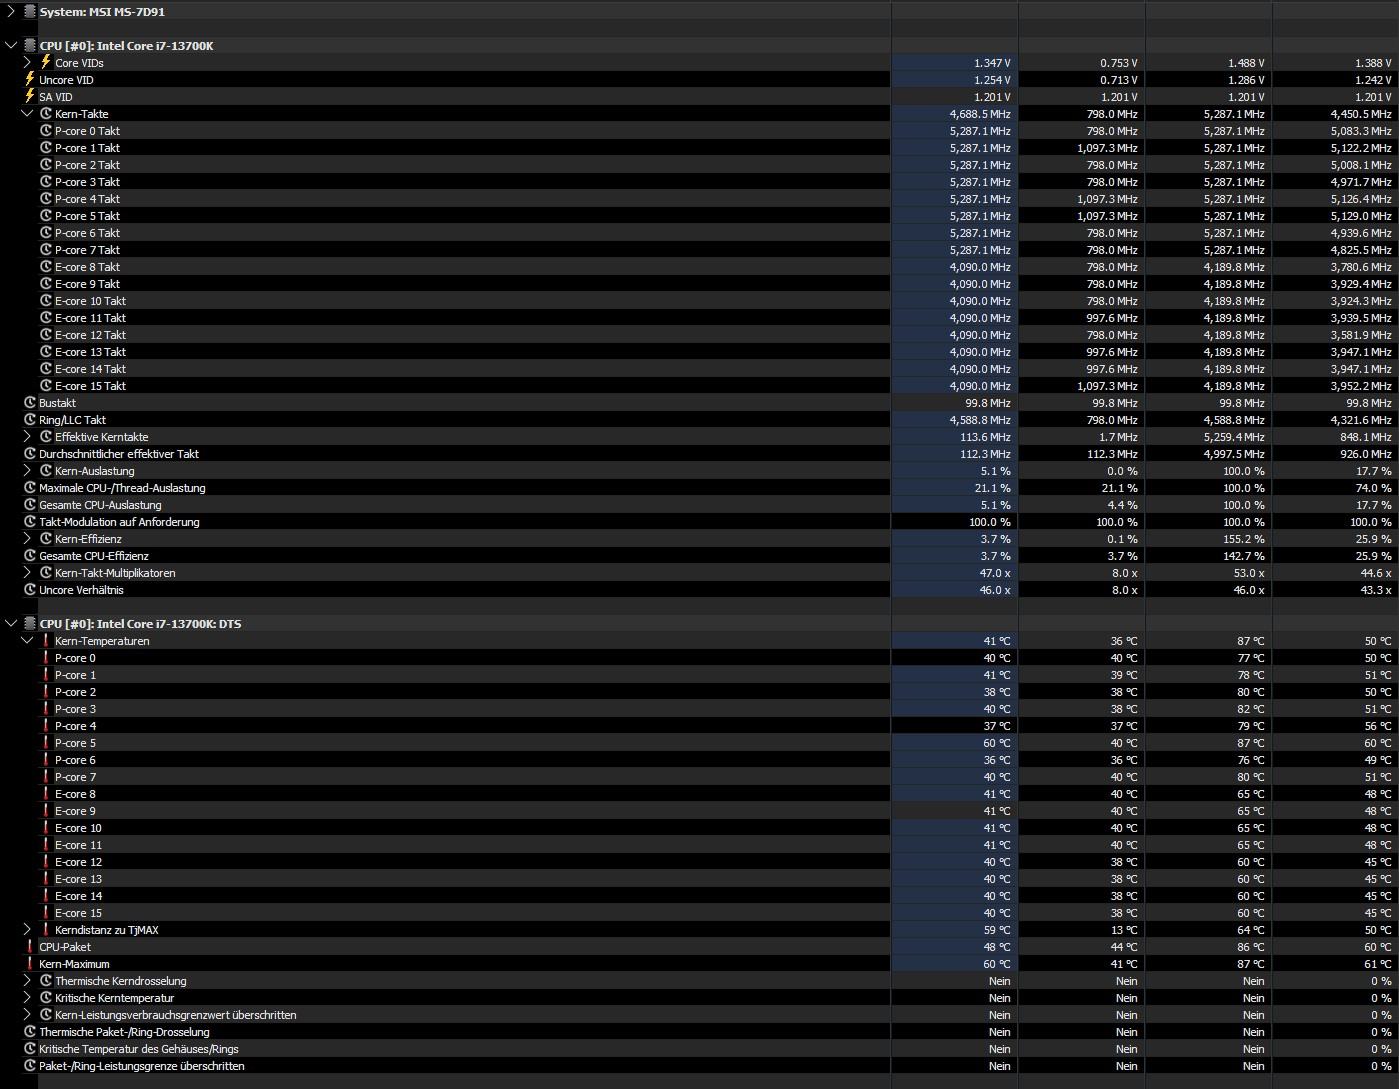Click Kern-Effizienz maximum value 155.2 %
The image size is (1399, 1089).
(1245, 539)
